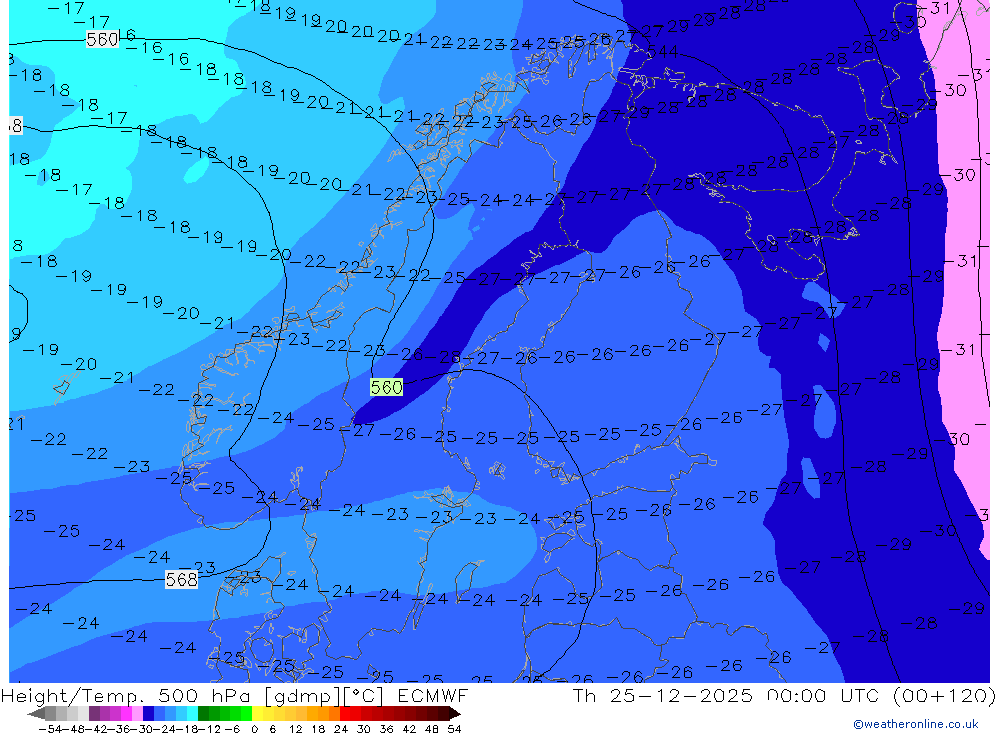
Task: Click the gray left arrow of the color scale
Action: [x=36, y=714]
